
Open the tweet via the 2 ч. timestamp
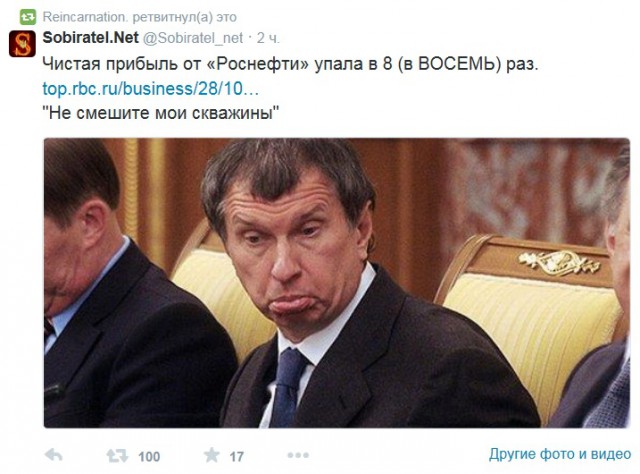pyautogui.click(x=268, y=38)
